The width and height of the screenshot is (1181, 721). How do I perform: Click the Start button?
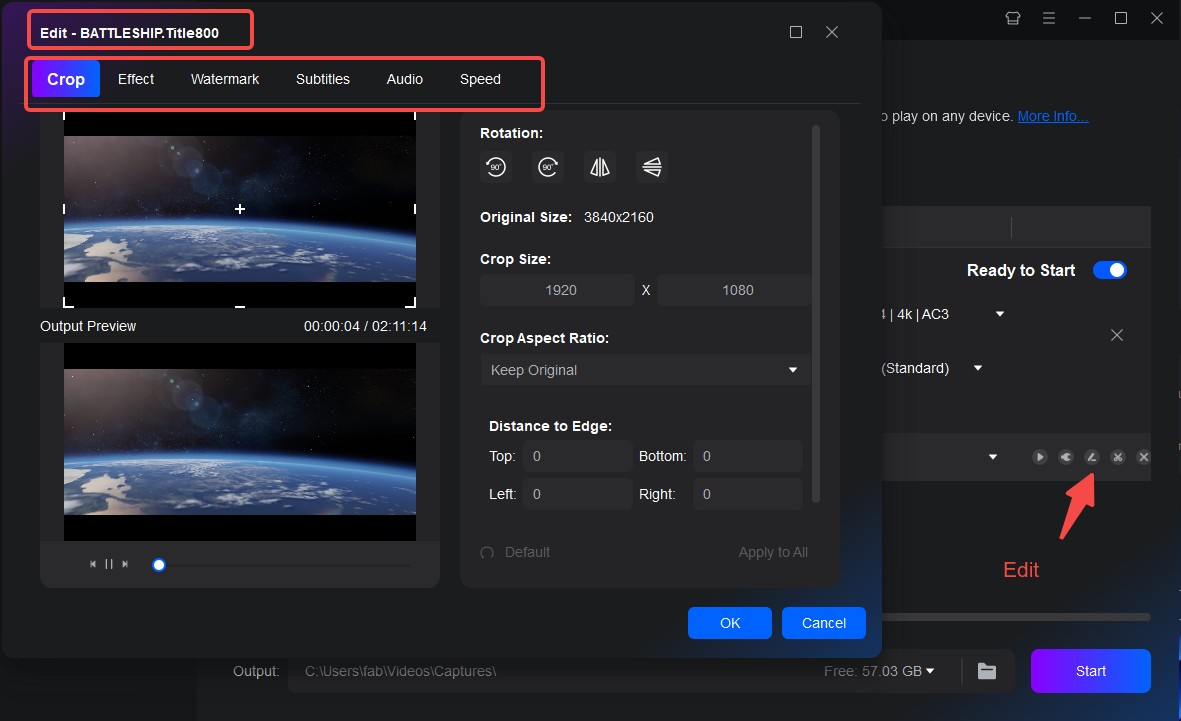tap(1091, 671)
